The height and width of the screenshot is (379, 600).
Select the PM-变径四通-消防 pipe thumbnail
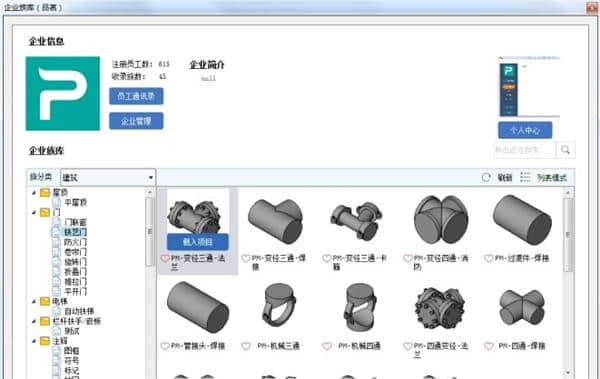click(x=440, y=220)
